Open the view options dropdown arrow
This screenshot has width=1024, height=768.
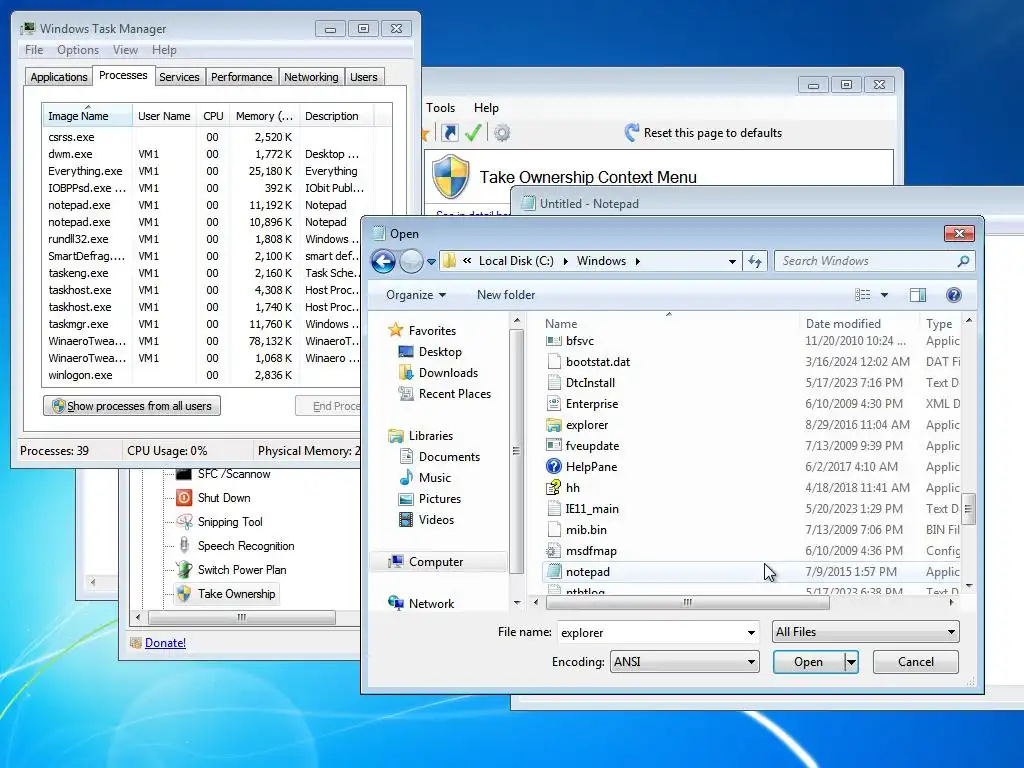point(884,295)
